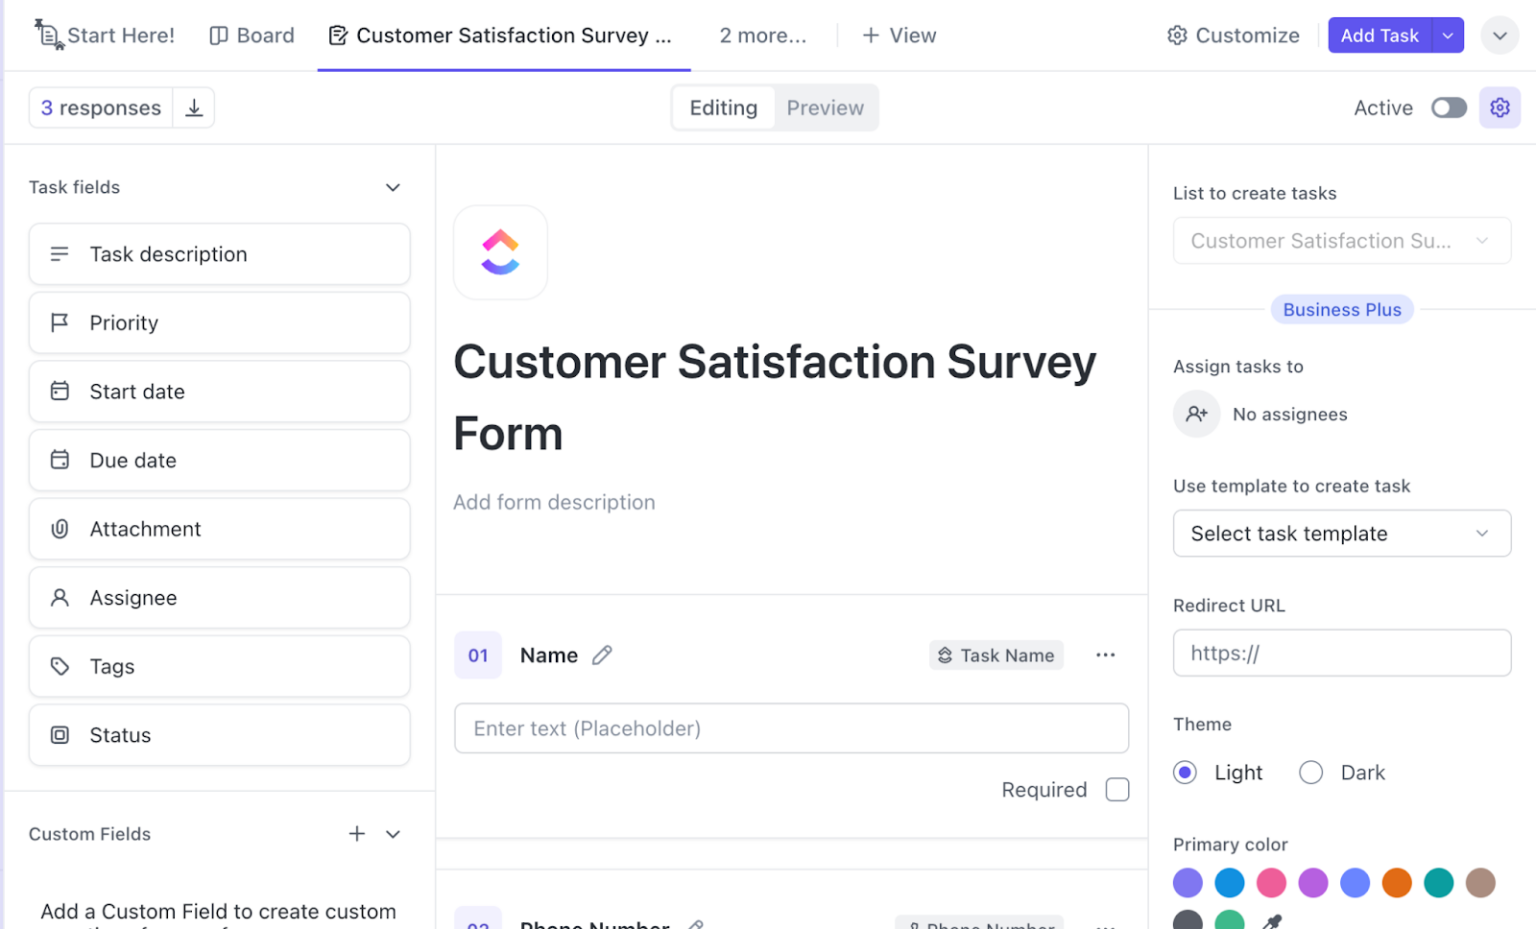The image size is (1536, 929).
Task: Click the Tags icon in Task fields
Action: [x=60, y=666]
